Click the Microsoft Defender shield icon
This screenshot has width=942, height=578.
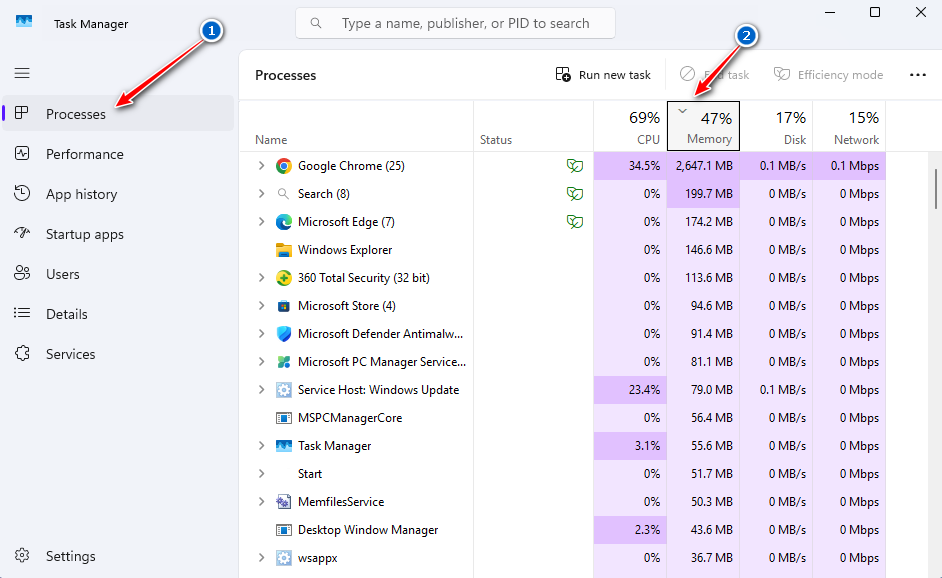click(x=284, y=333)
